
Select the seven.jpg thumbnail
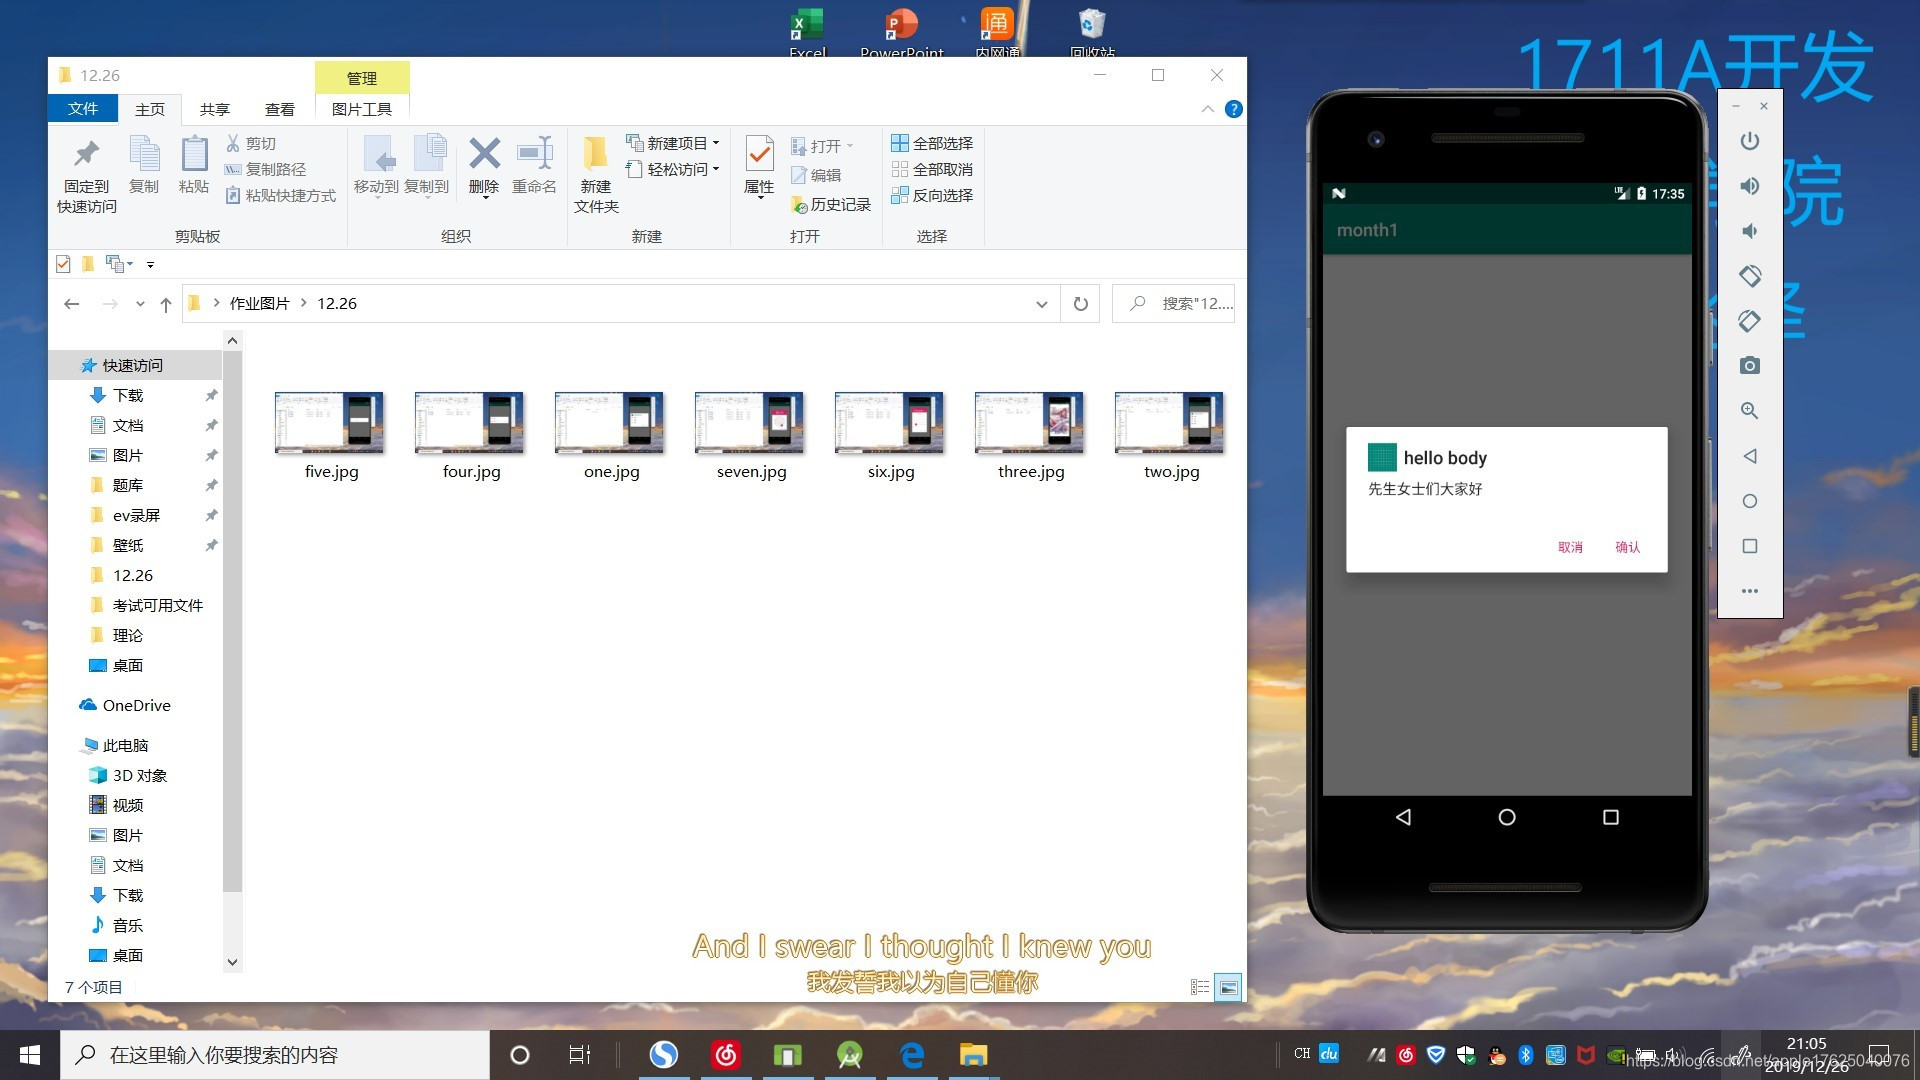(750, 424)
